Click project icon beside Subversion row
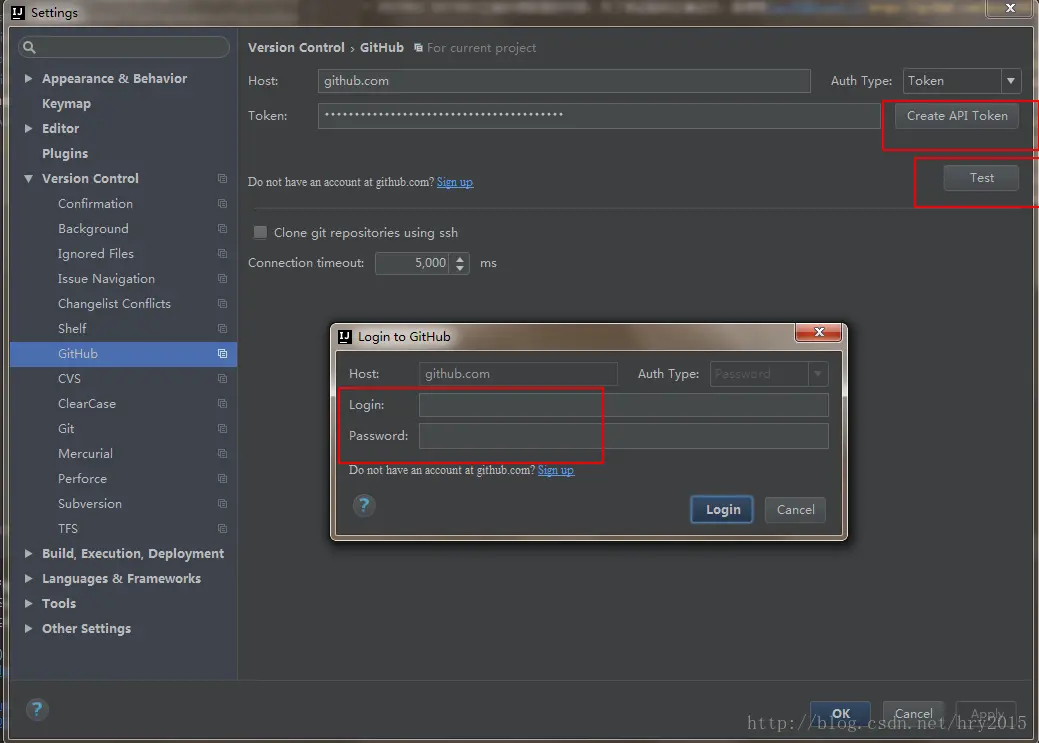The width and height of the screenshot is (1039, 743). click(222, 504)
